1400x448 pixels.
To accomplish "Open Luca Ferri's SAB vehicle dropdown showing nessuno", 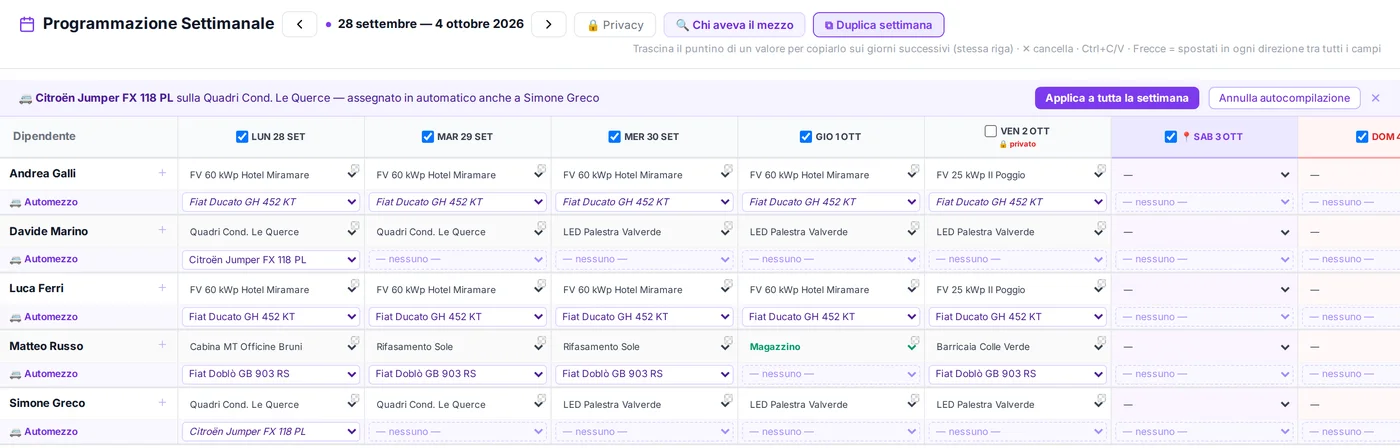I will tap(1205, 317).
